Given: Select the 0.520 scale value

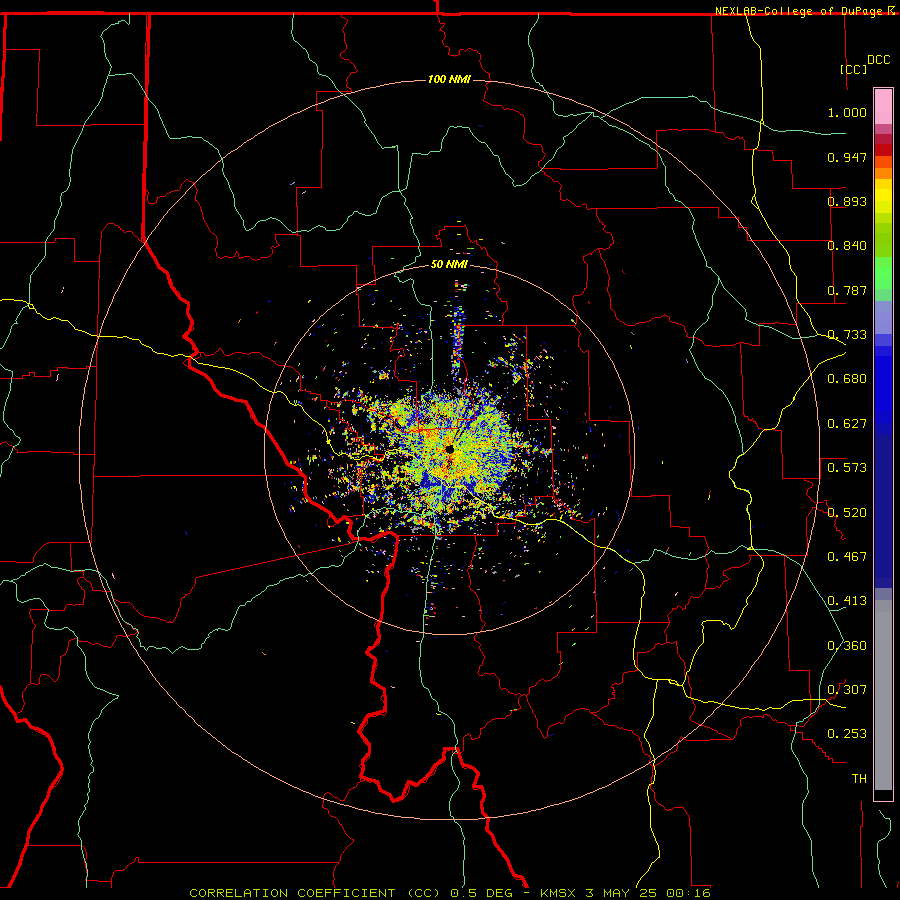Looking at the screenshot, I should [847, 513].
